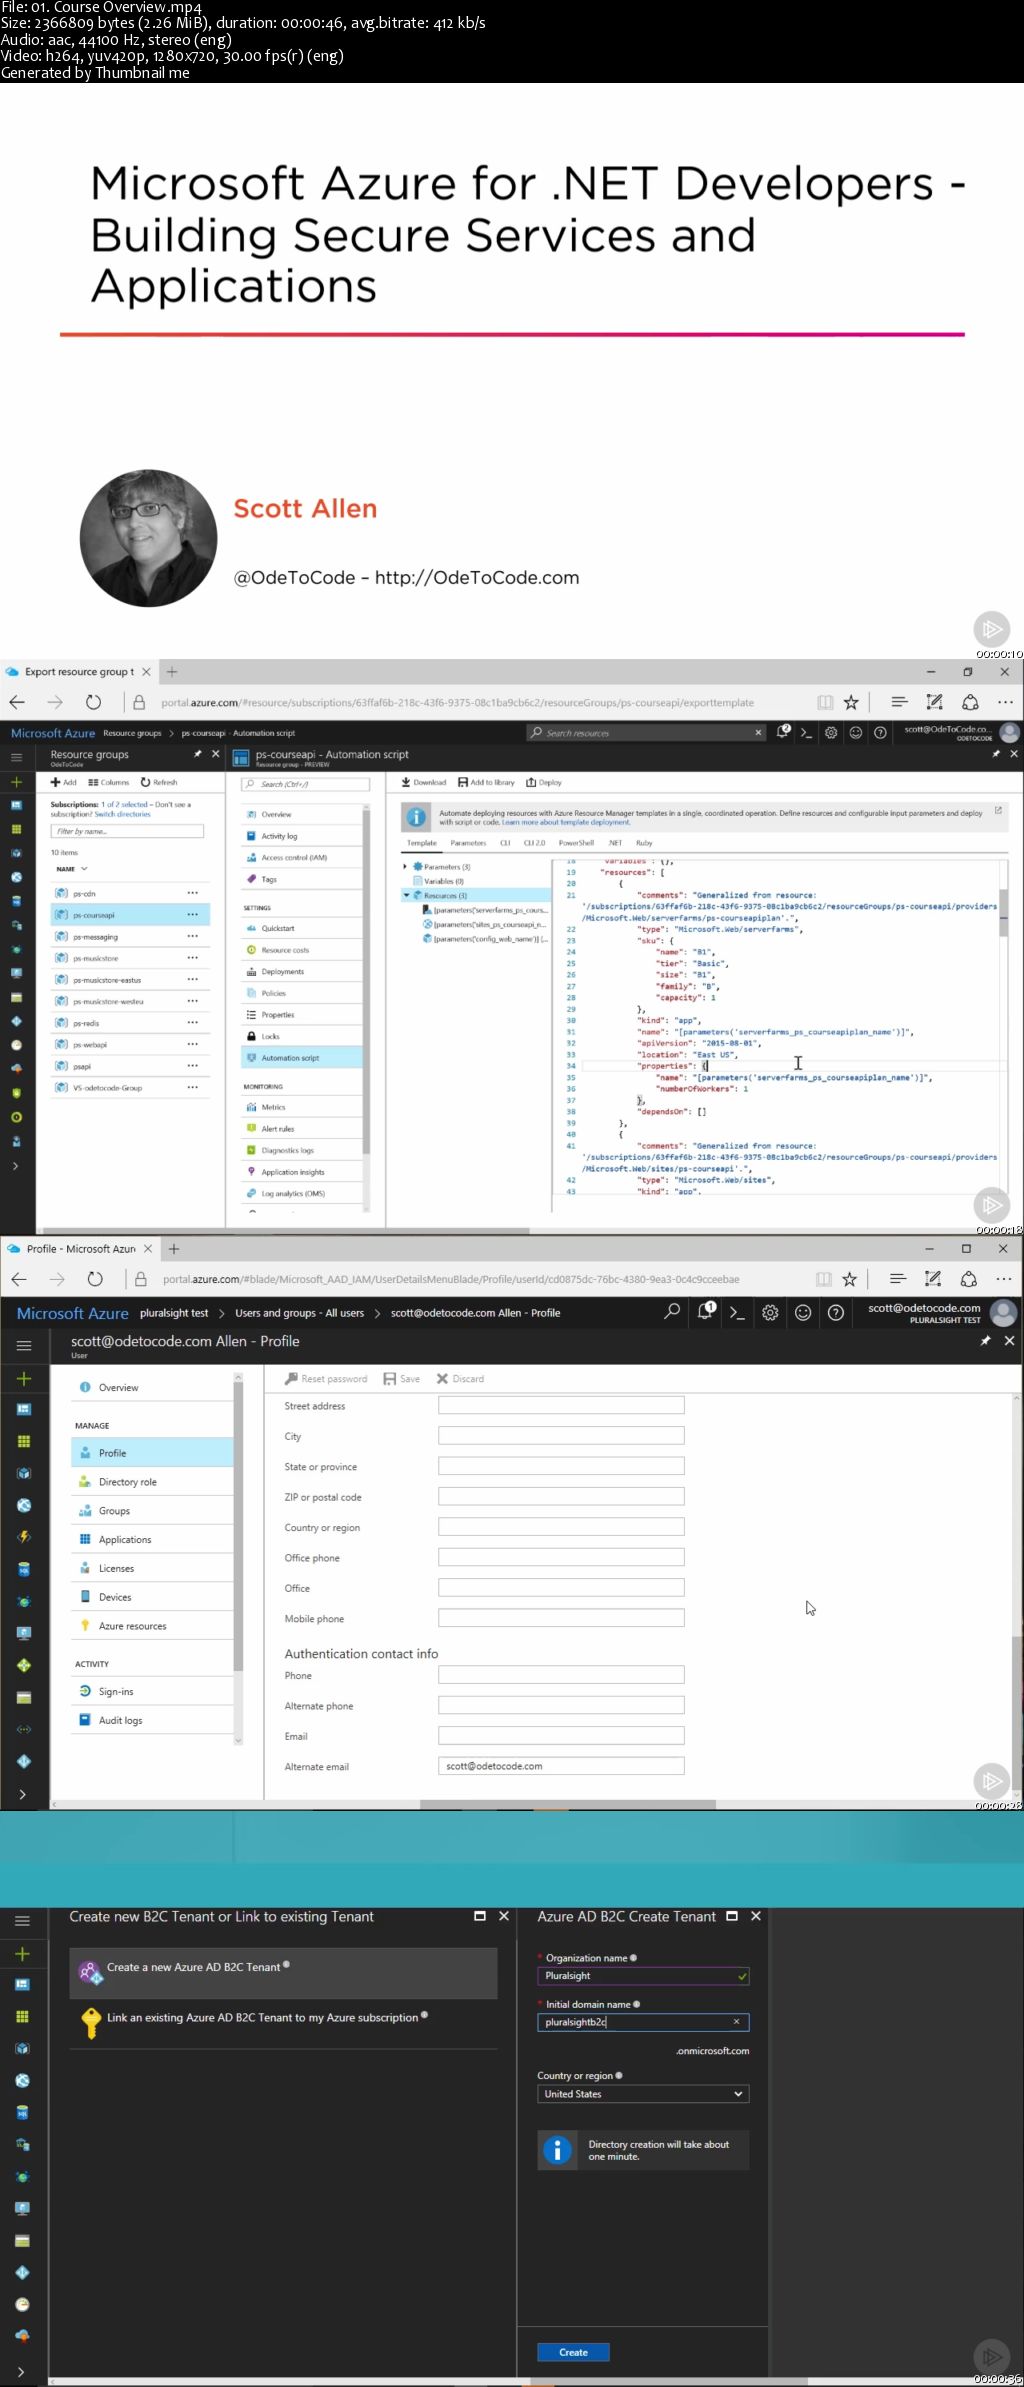Click Search resources box in Azure header

tap(646, 733)
